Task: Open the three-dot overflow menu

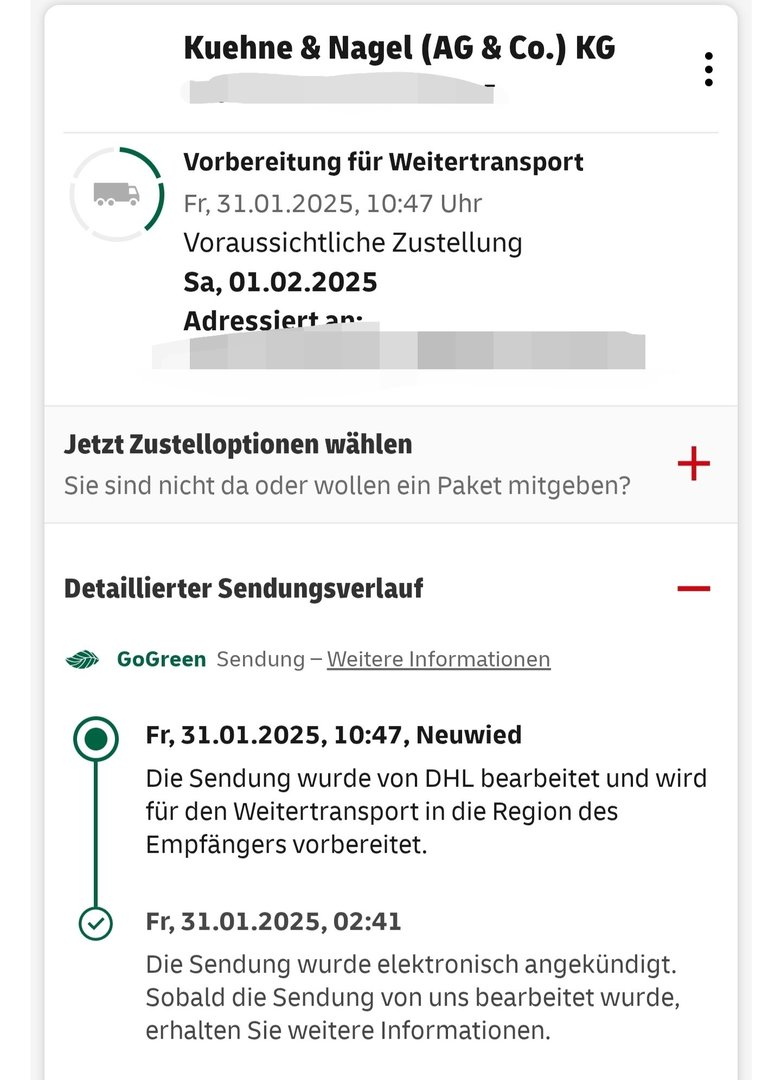Action: pos(708,69)
